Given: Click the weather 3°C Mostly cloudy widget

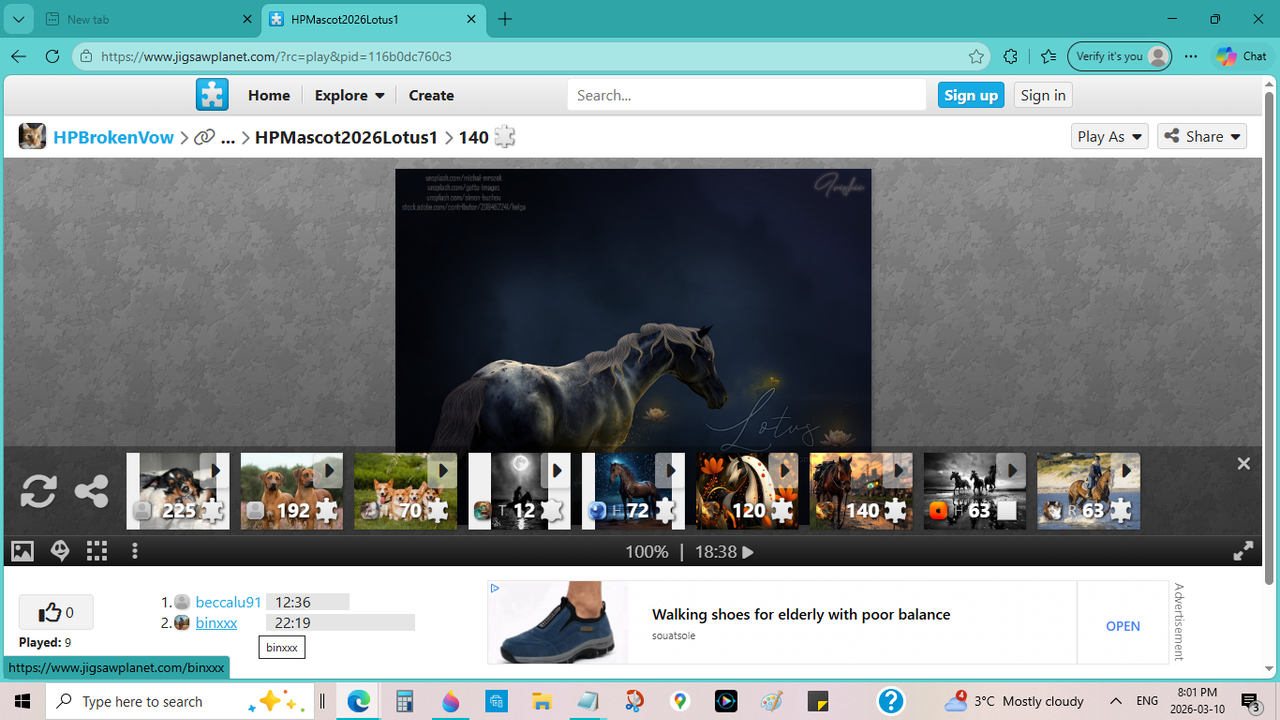Looking at the screenshot, I should pos(1014,701).
